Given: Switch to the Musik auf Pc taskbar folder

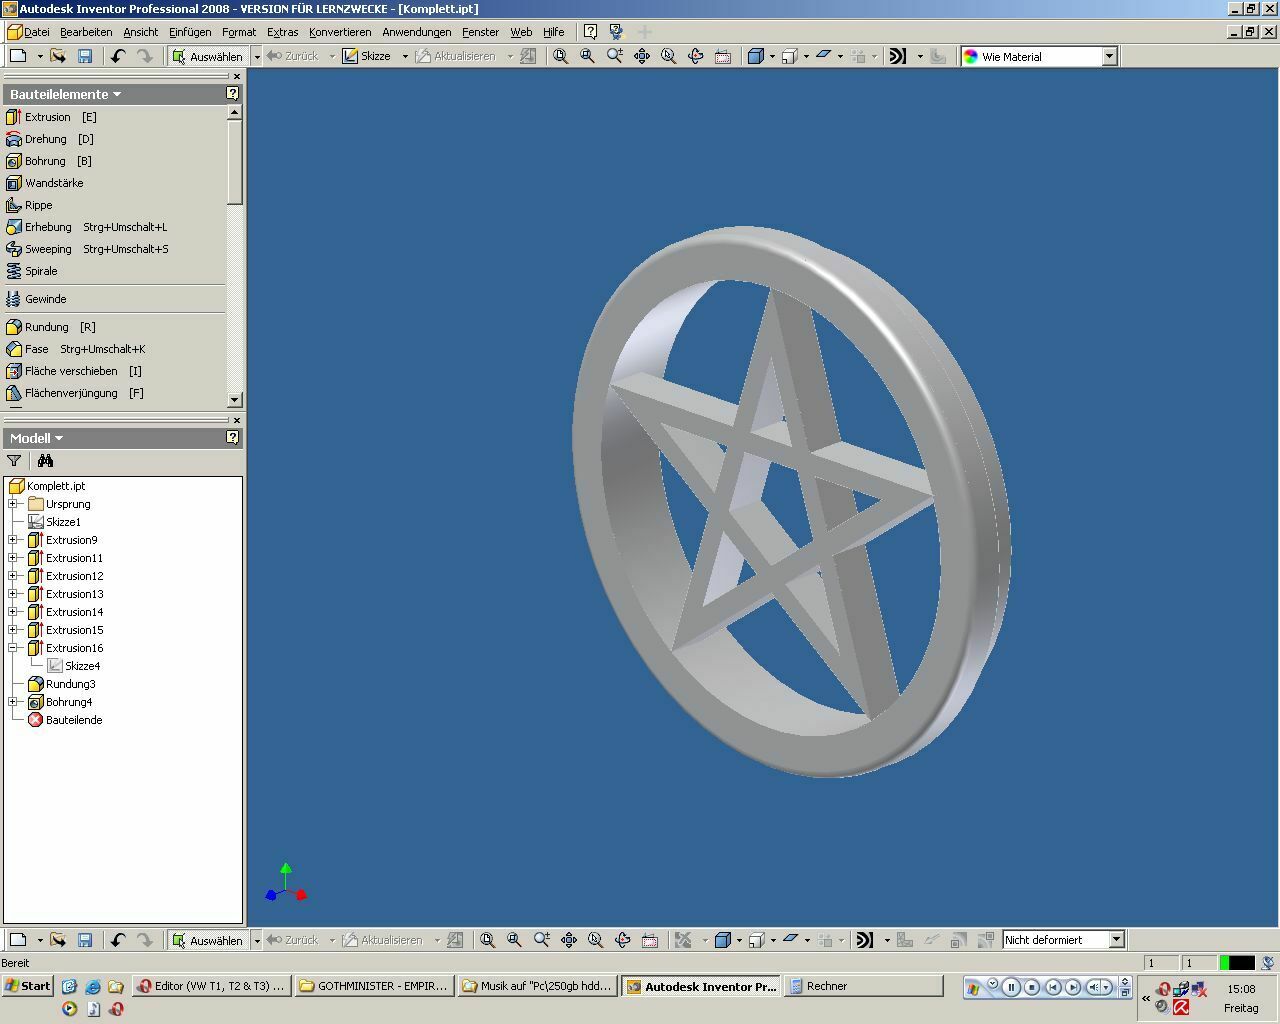Looking at the screenshot, I should [537, 986].
